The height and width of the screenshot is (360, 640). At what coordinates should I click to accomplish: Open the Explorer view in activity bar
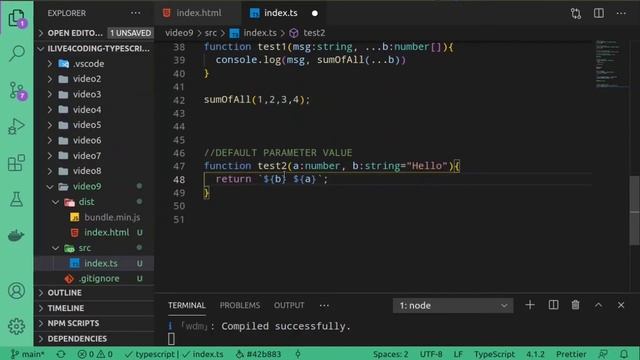[16, 18]
